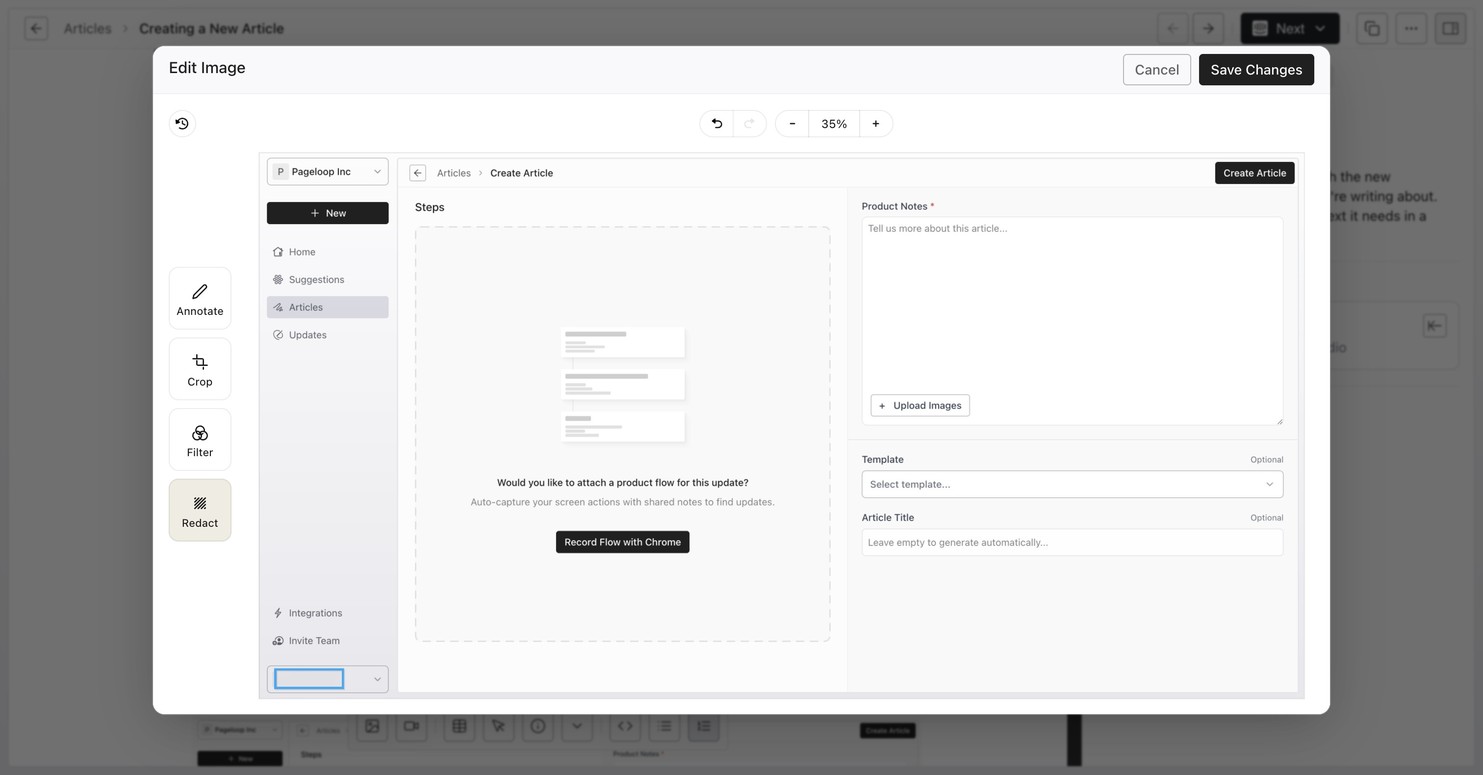Click the 'Edit Image' dialog title
The height and width of the screenshot is (775, 1483).
pyautogui.click(x=207, y=68)
